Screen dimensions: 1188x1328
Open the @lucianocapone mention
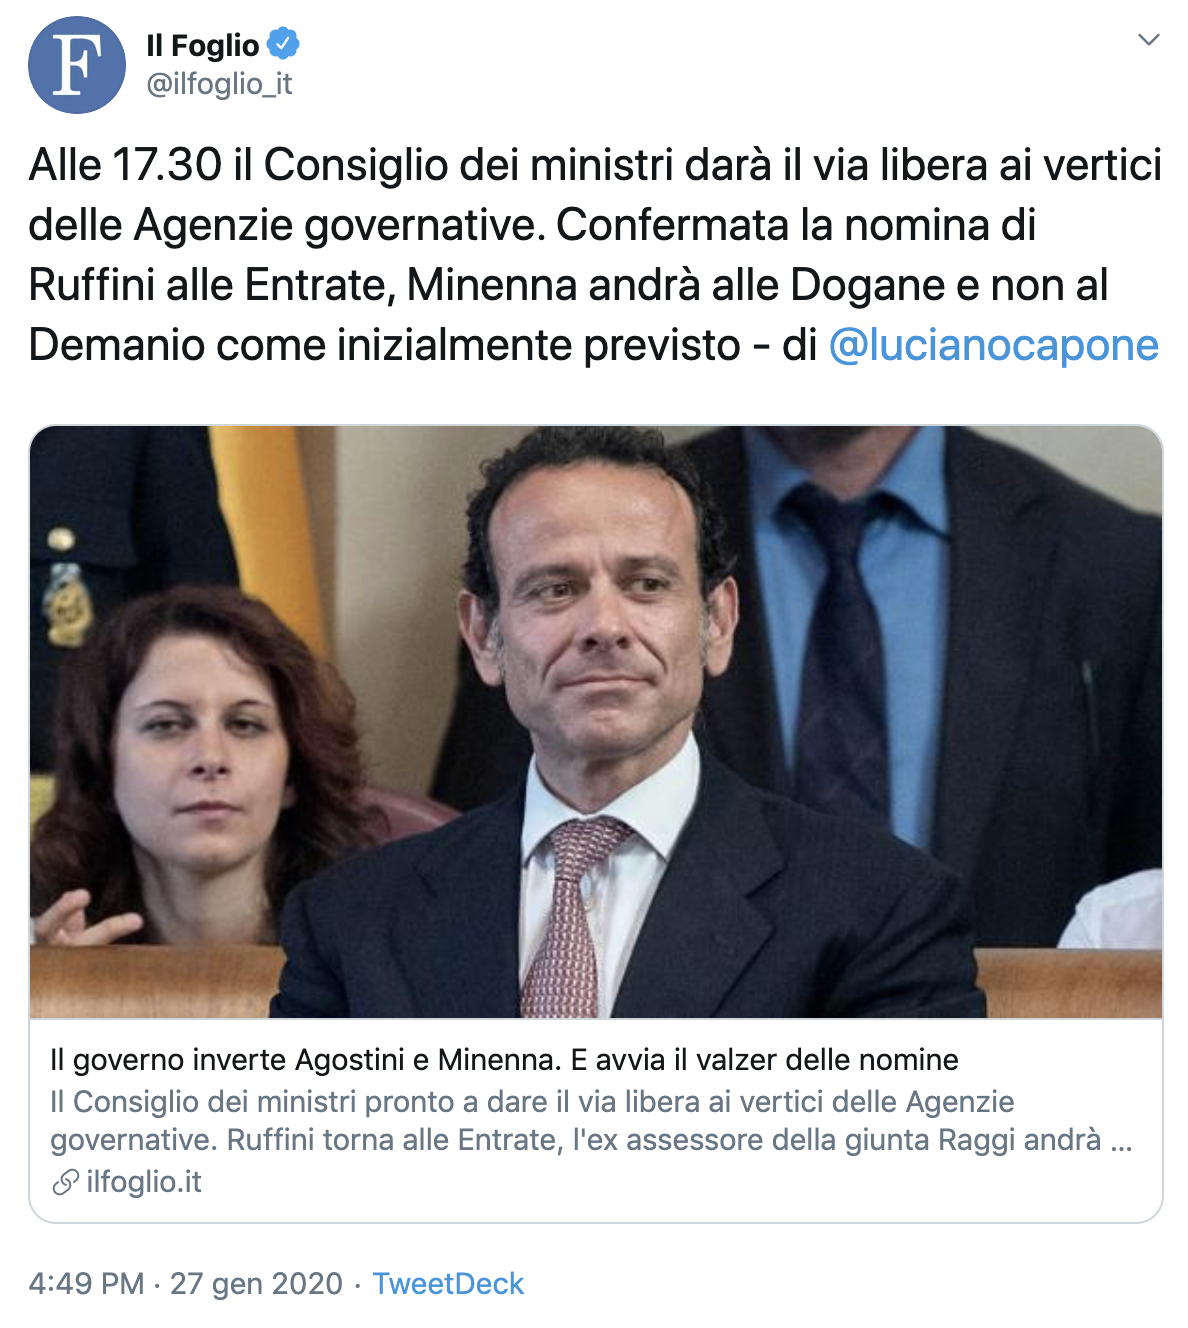[994, 345]
